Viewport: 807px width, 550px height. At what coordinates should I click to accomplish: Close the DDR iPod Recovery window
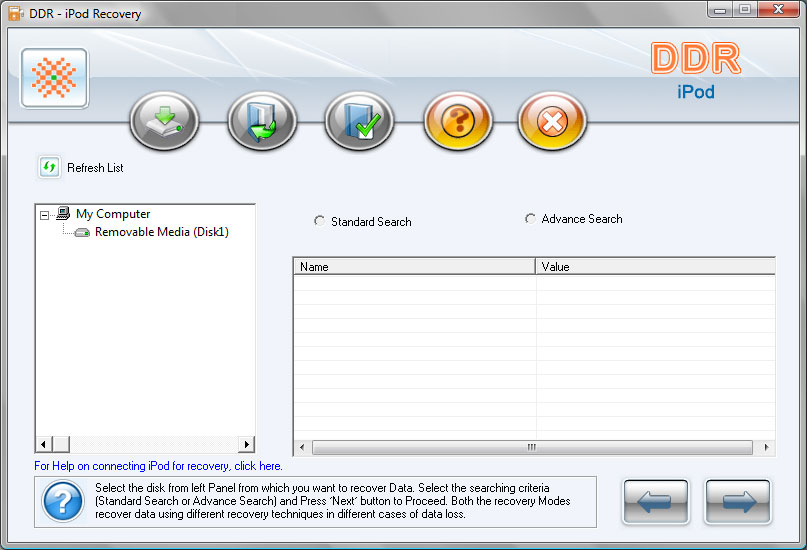click(778, 10)
